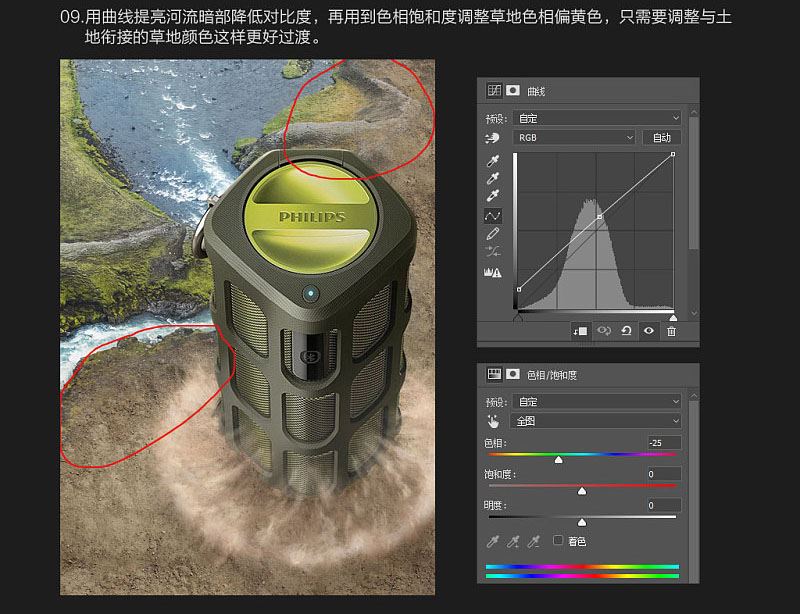Activate the on-image targeted adjustment tool in Curves
Viewport: 800px width, 614px height.
pos(491,138)
